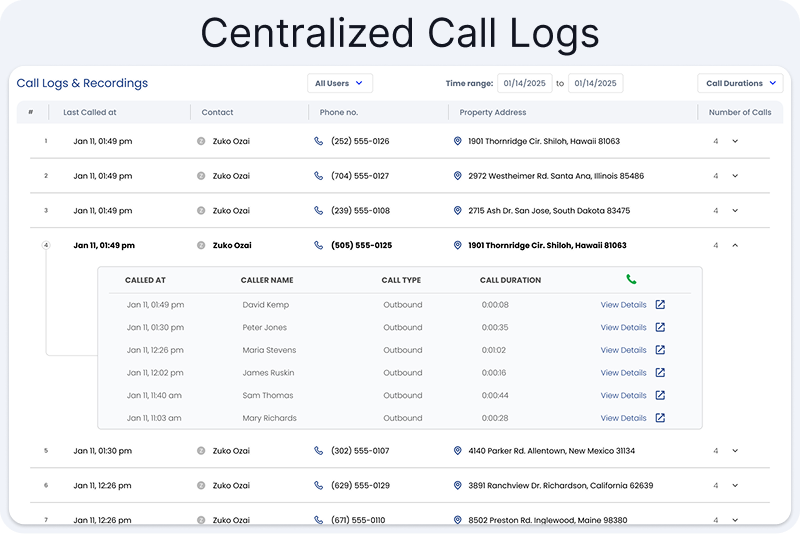Click phone icon beside (629) 555-0129
Image resolution: width=800 pixels, height=534 pixels.
pos(318,486)
